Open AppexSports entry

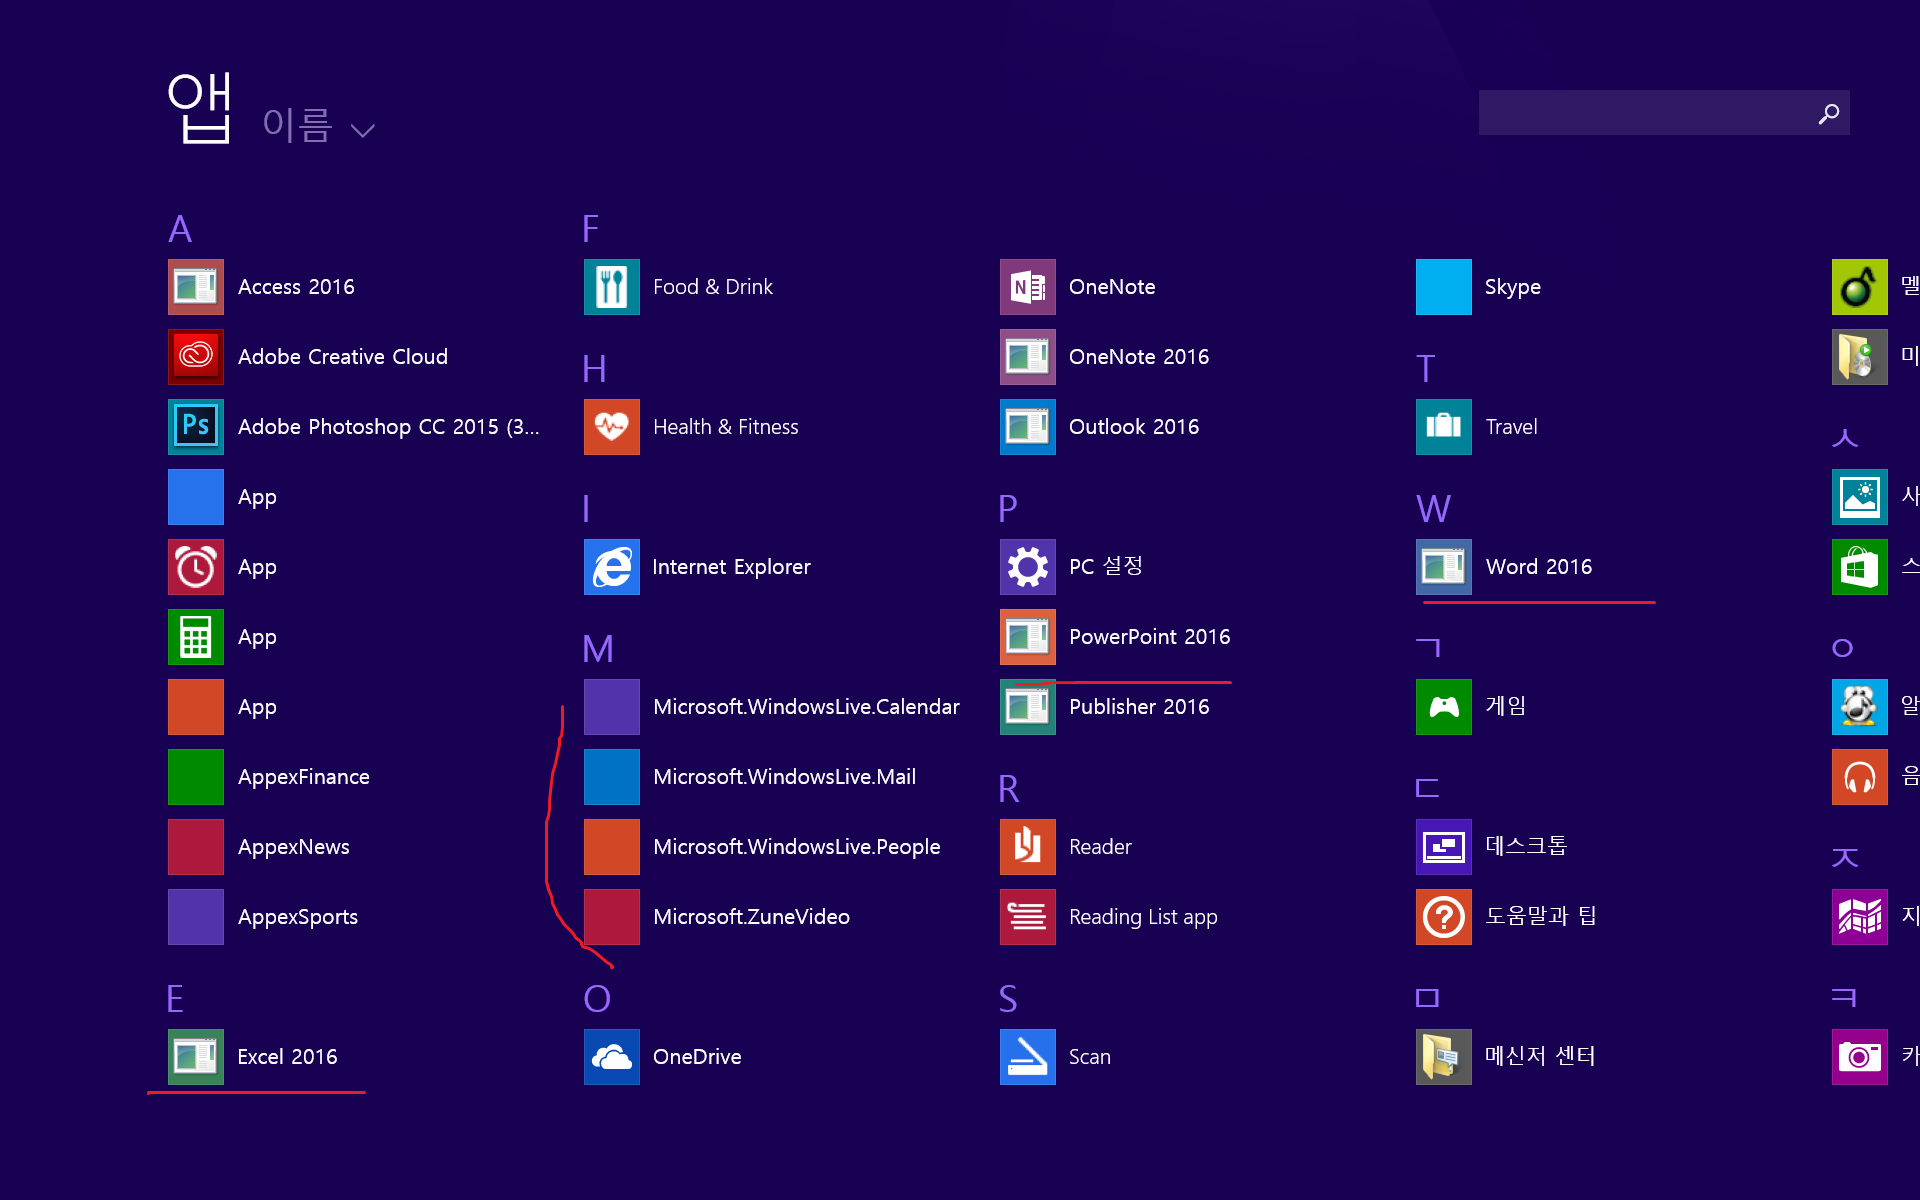pos(263,917)
